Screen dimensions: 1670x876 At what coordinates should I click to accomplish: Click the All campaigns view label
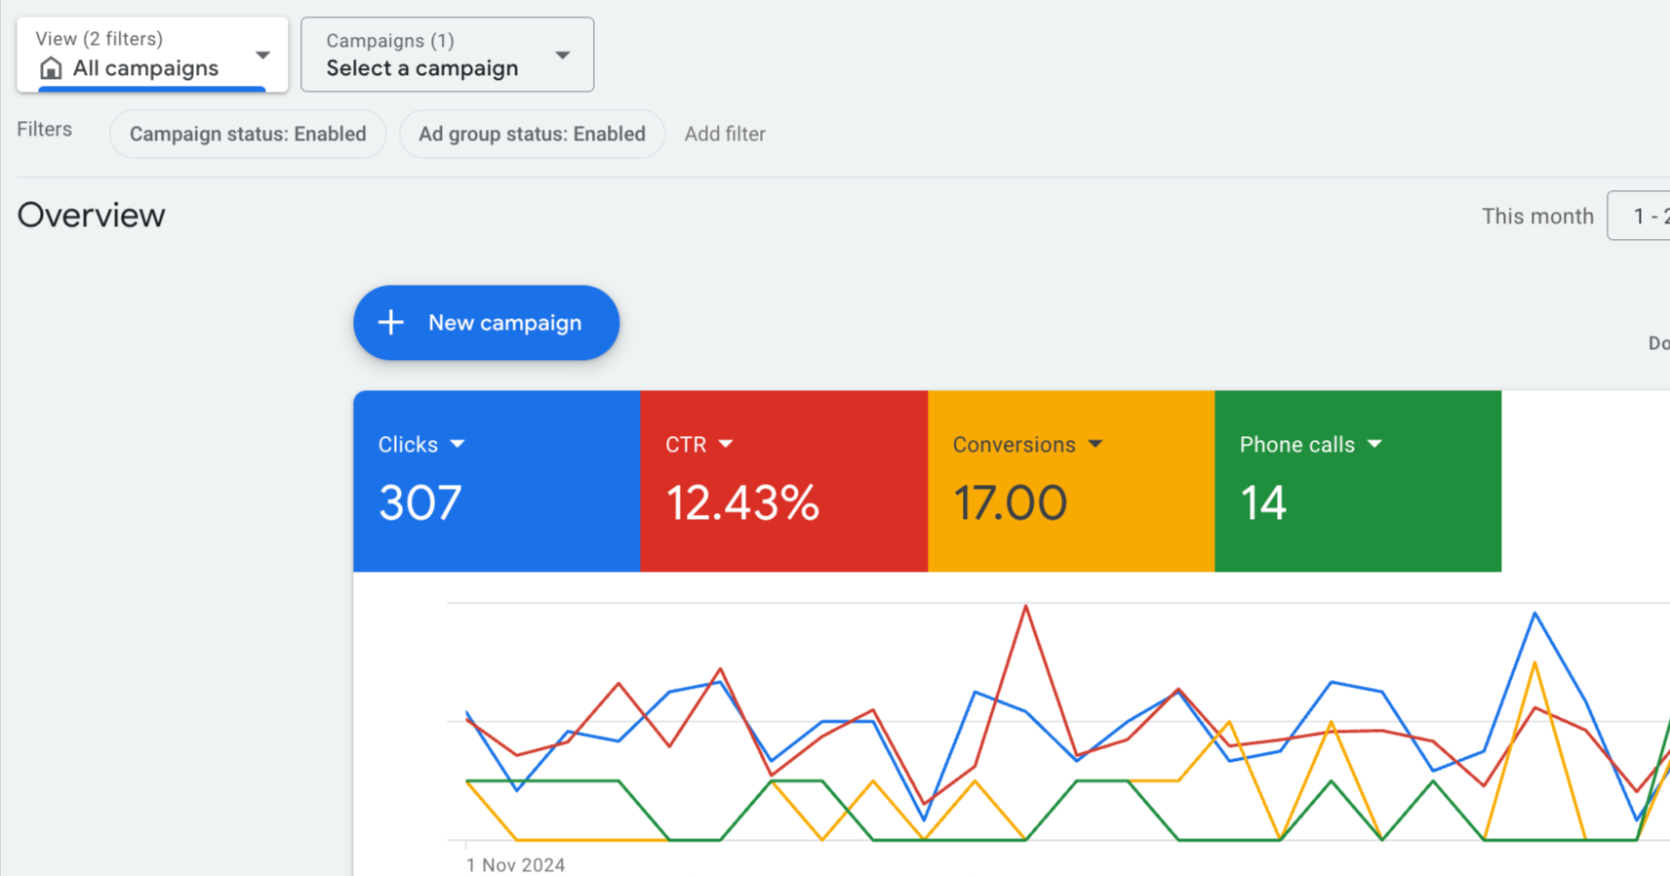pyautogui.click(x=146, y=68)
